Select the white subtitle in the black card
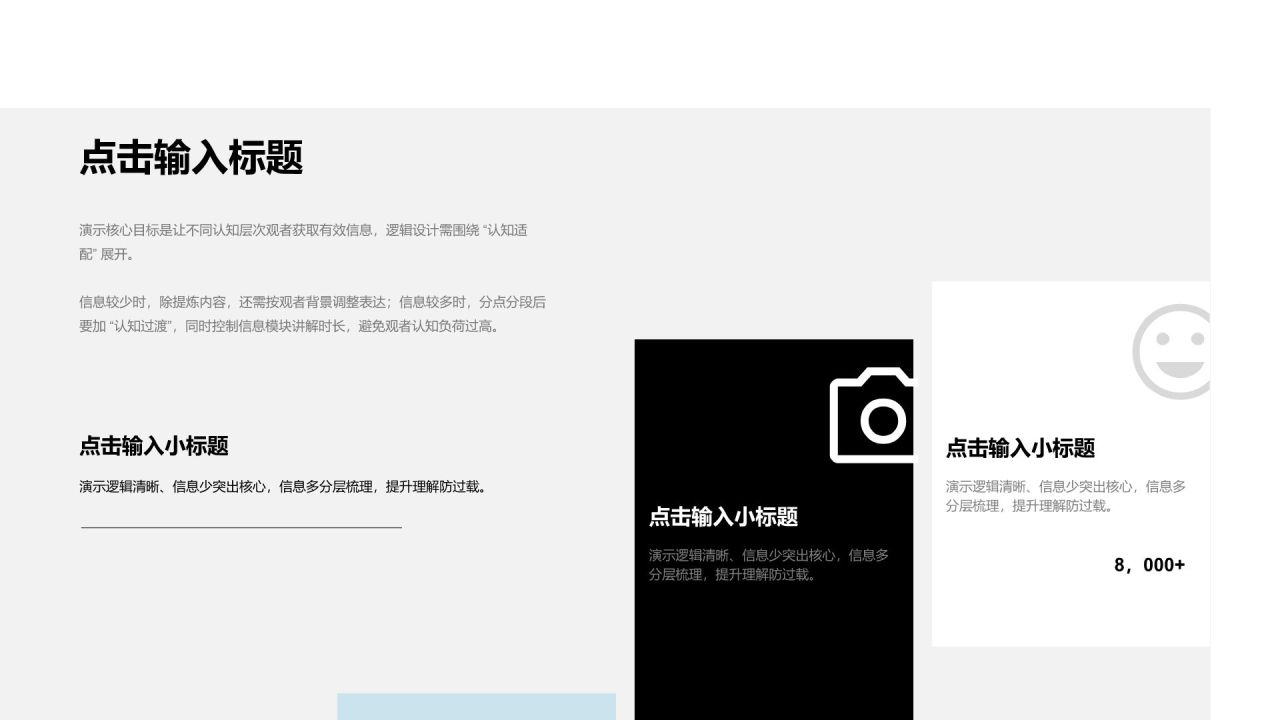This screenshot has height=720, width=1280. point(723,517)
